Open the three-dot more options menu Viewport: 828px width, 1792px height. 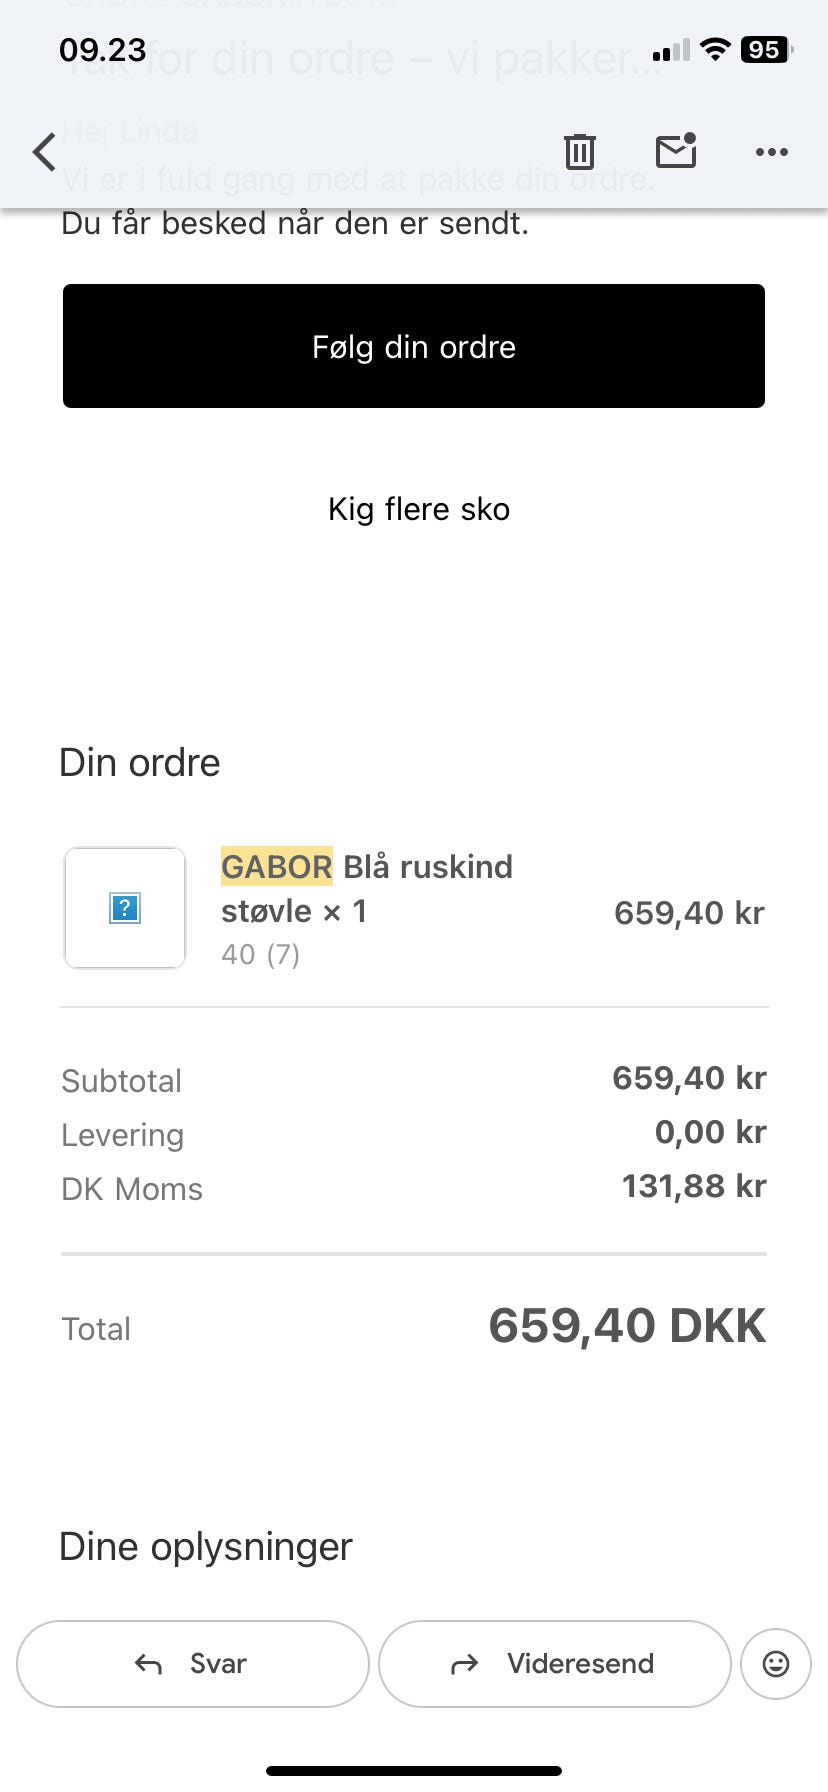coord(771,152)
